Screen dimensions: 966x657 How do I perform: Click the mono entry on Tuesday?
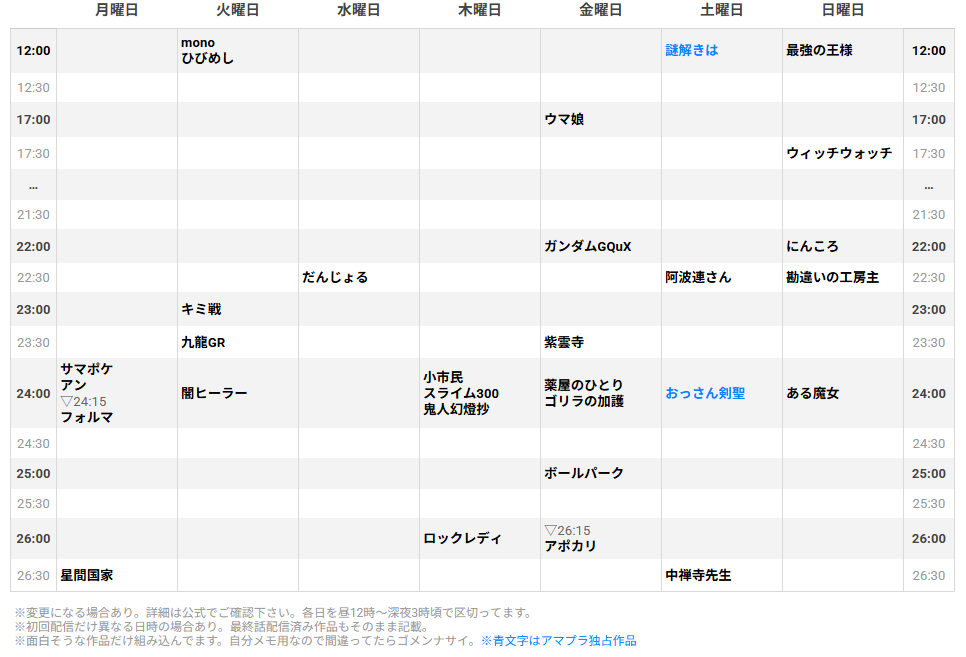click(198, 43)
